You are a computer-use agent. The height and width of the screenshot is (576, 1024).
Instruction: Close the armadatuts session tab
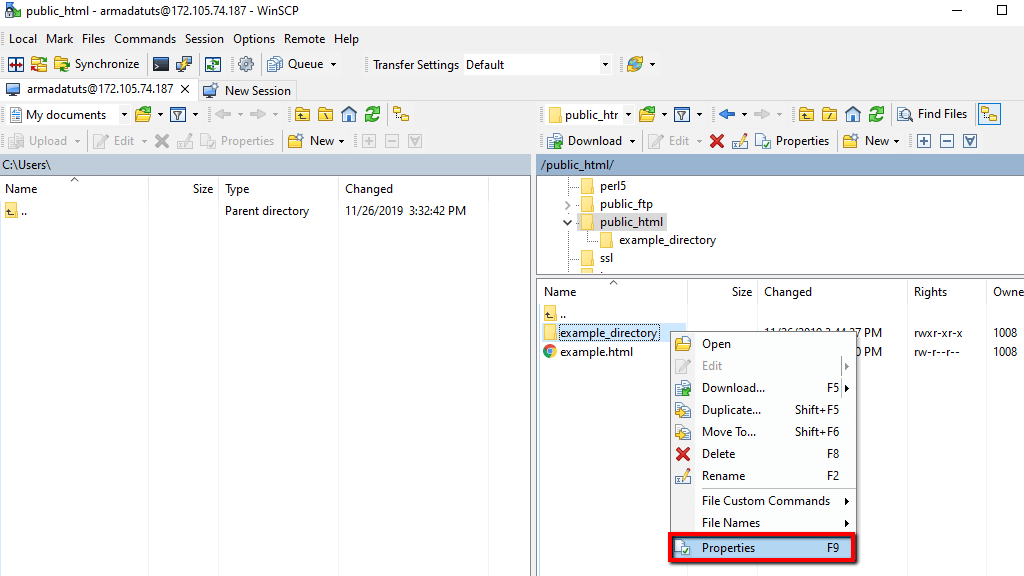coord(185,89)
